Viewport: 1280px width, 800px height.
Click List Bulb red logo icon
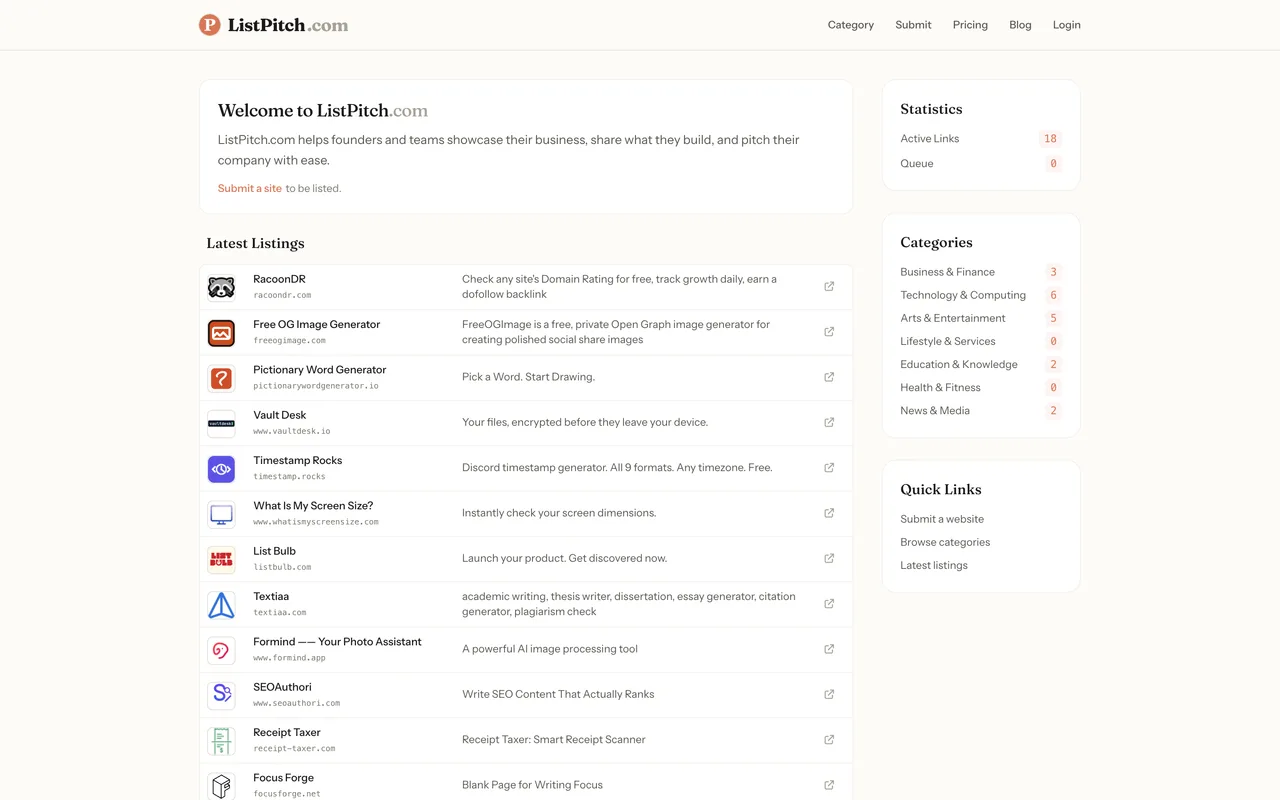point(221,559)
